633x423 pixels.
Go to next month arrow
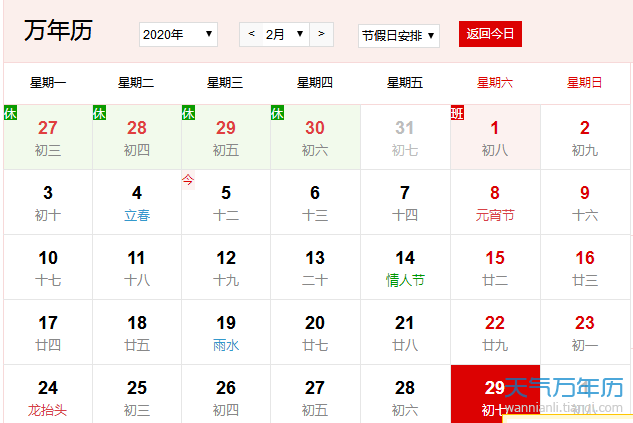321,34
